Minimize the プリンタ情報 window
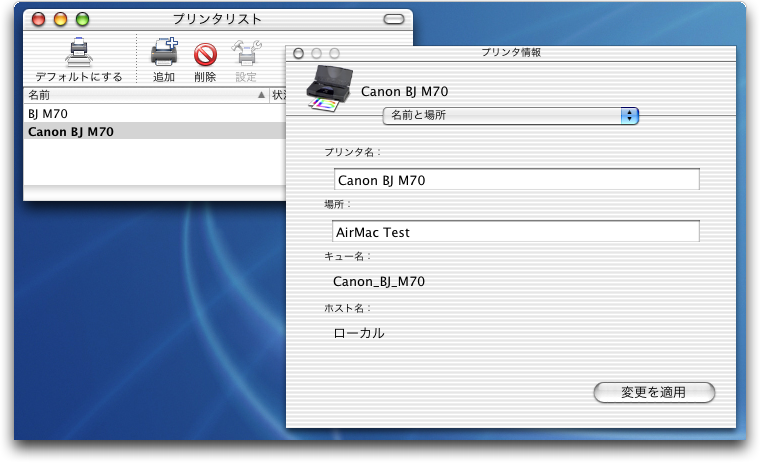This screenshot has height=463, width=760. click(316, 53)
